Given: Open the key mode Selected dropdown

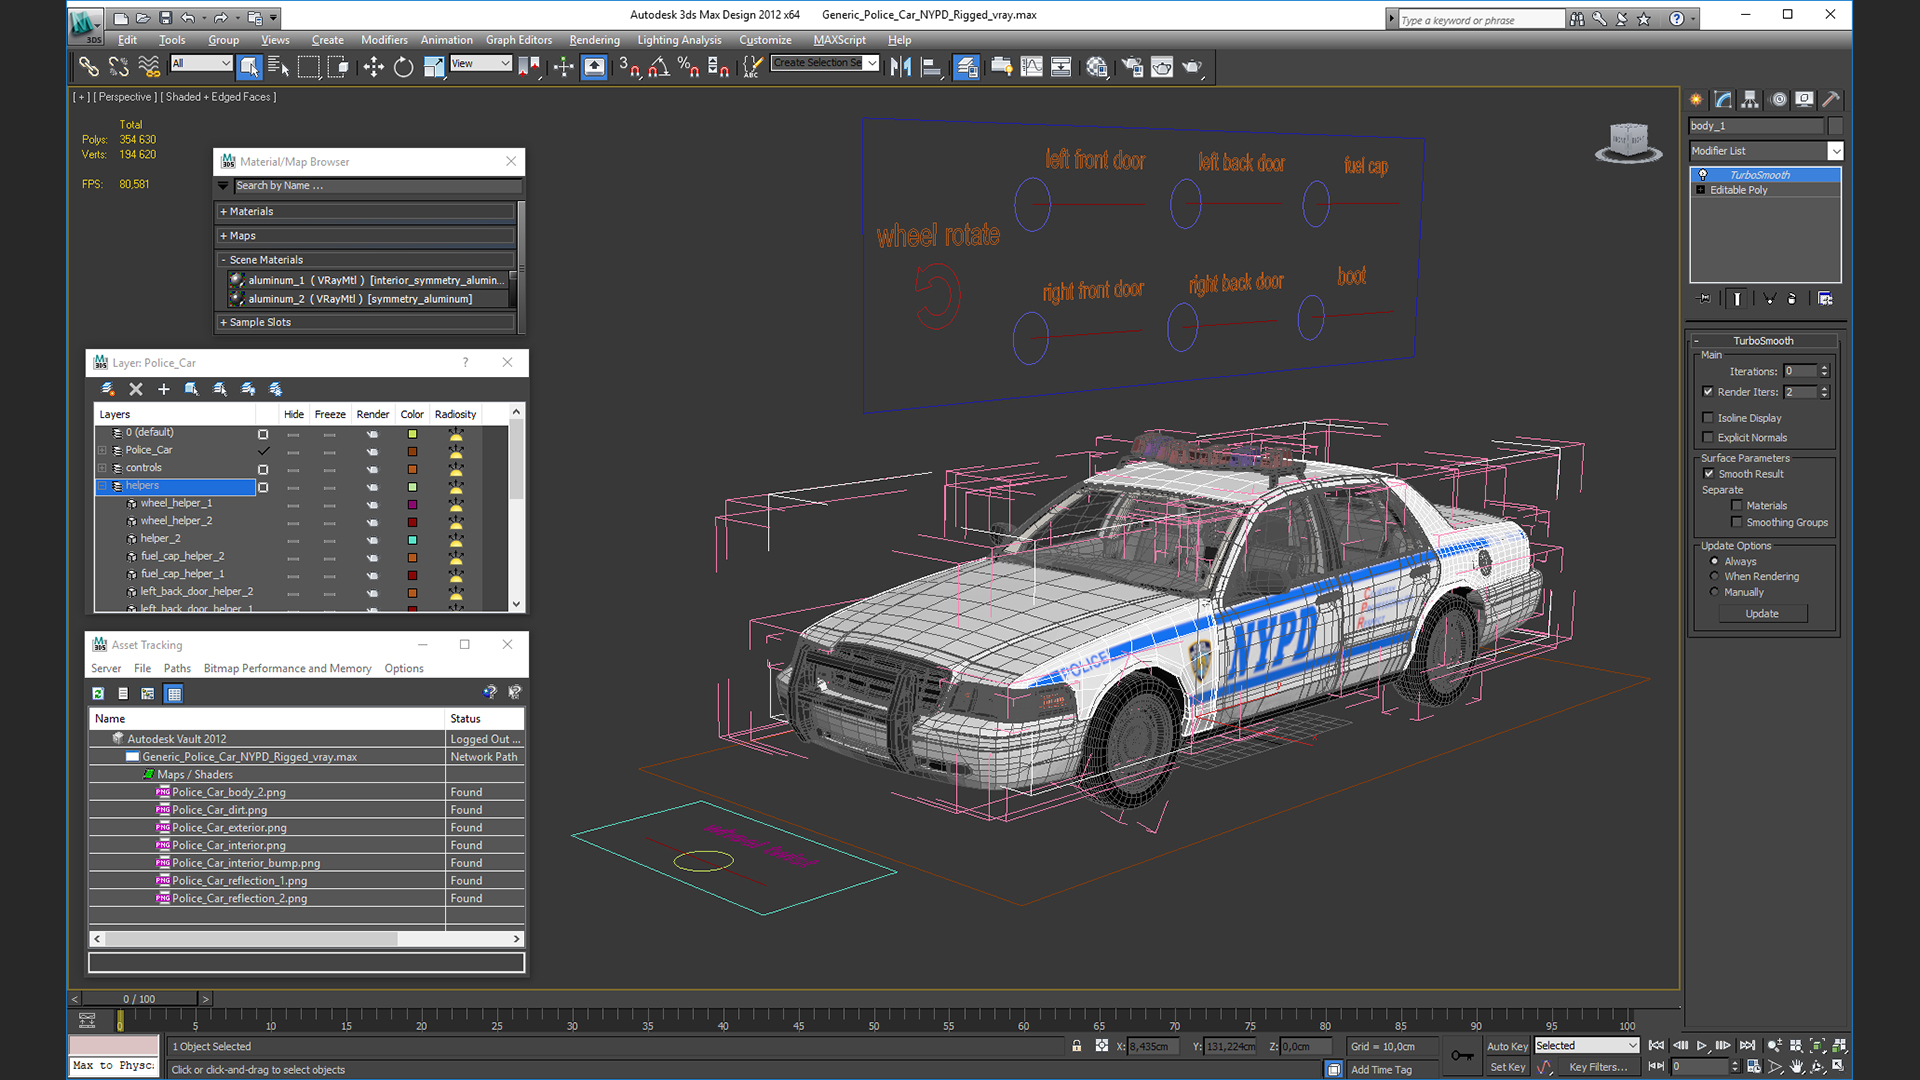Looking at the screenshot, I should tap(1587, 1046).
